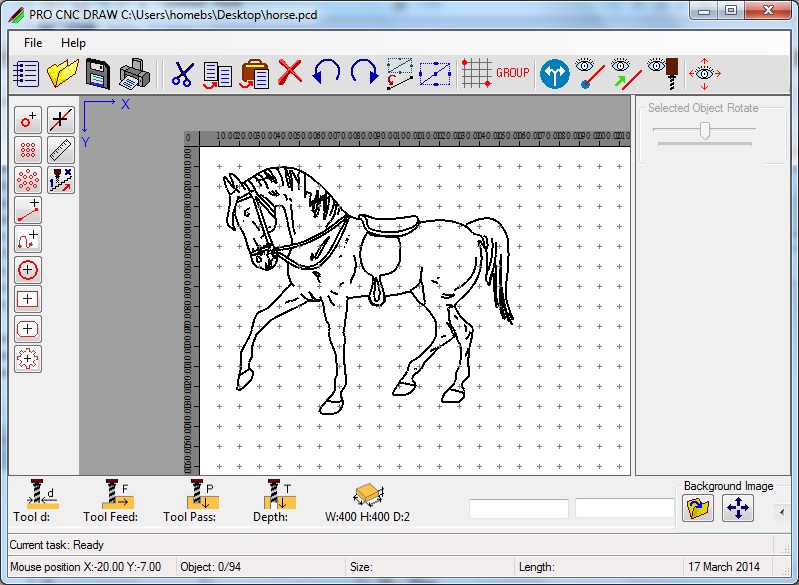Select the ruler measure tool

(61, 150)
